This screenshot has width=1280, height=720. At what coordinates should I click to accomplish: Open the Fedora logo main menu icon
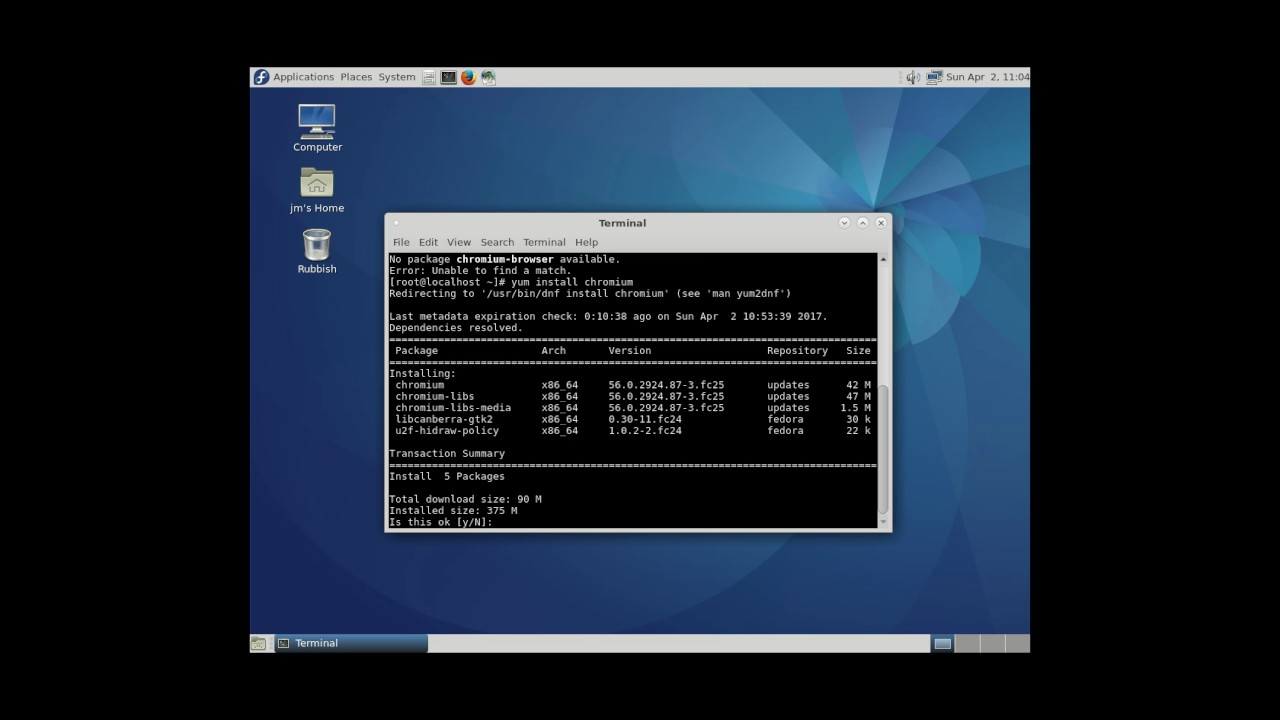(x=261, y=77)
